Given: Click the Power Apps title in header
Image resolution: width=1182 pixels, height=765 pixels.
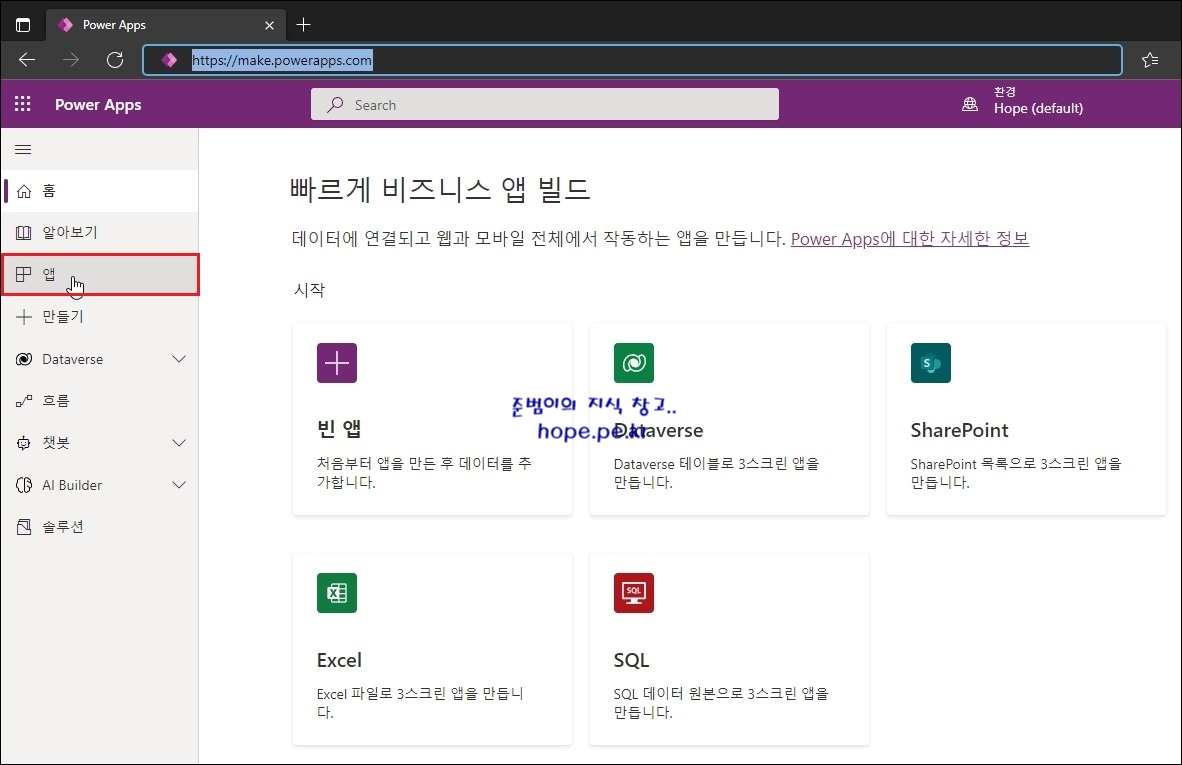Looking at the screenshot, I should [98, 105].
